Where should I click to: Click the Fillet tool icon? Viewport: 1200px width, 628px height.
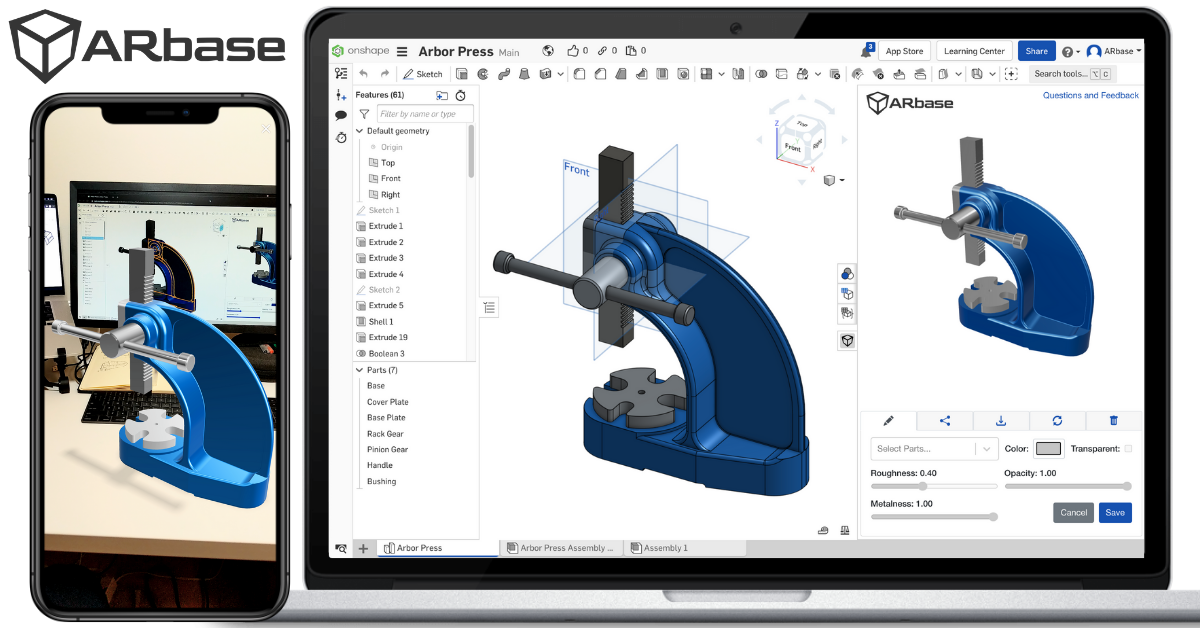click(x=578, y=73)
